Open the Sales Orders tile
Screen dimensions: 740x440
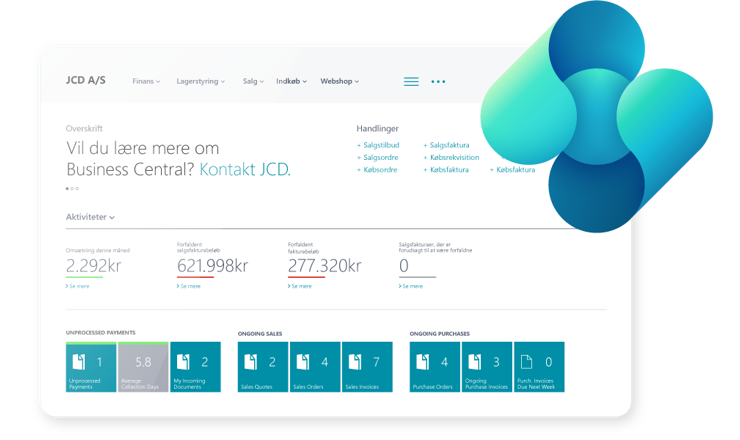click(x=315, y=367)
